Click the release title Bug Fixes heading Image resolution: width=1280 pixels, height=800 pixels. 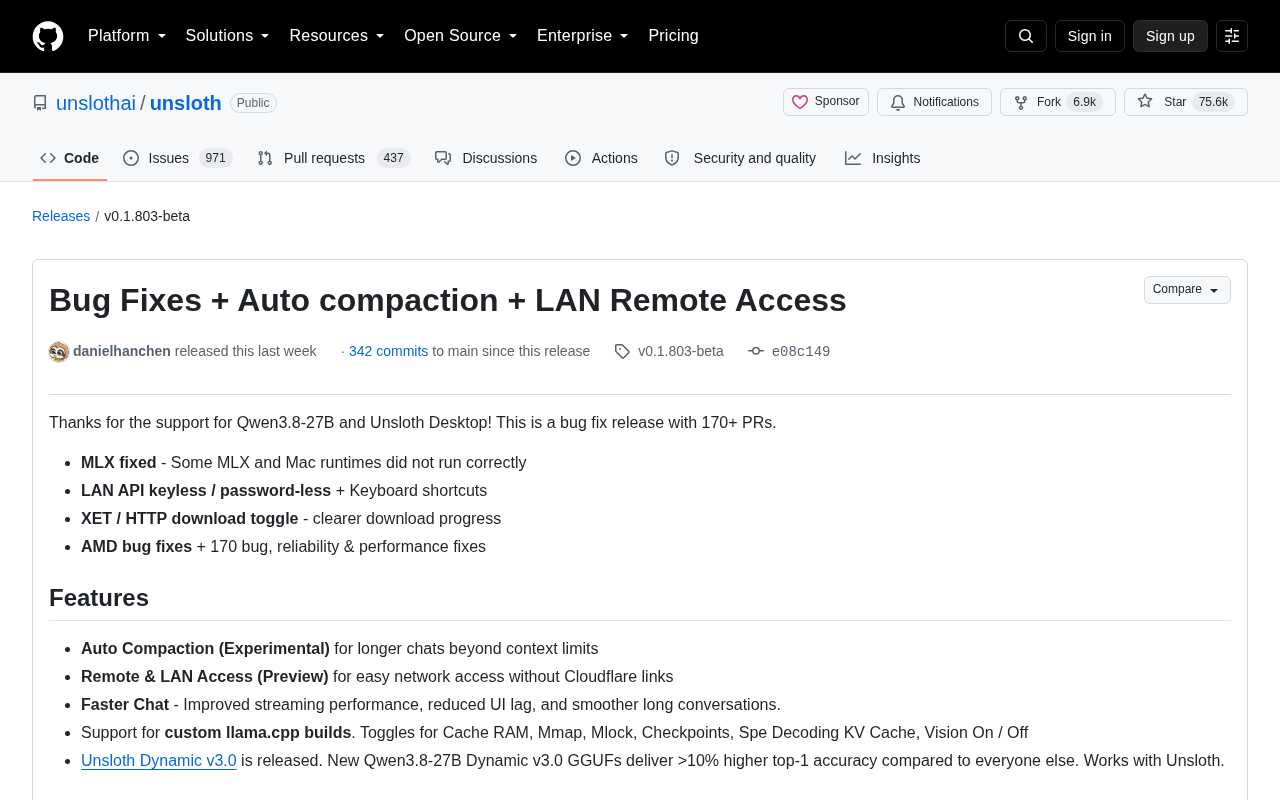[448, 300]
